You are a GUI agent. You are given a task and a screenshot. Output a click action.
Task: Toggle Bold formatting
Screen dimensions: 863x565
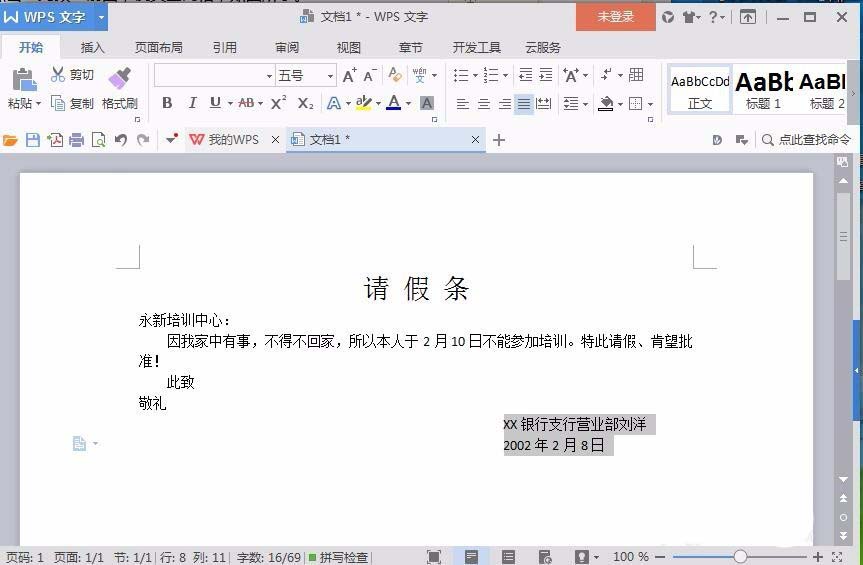167,103
